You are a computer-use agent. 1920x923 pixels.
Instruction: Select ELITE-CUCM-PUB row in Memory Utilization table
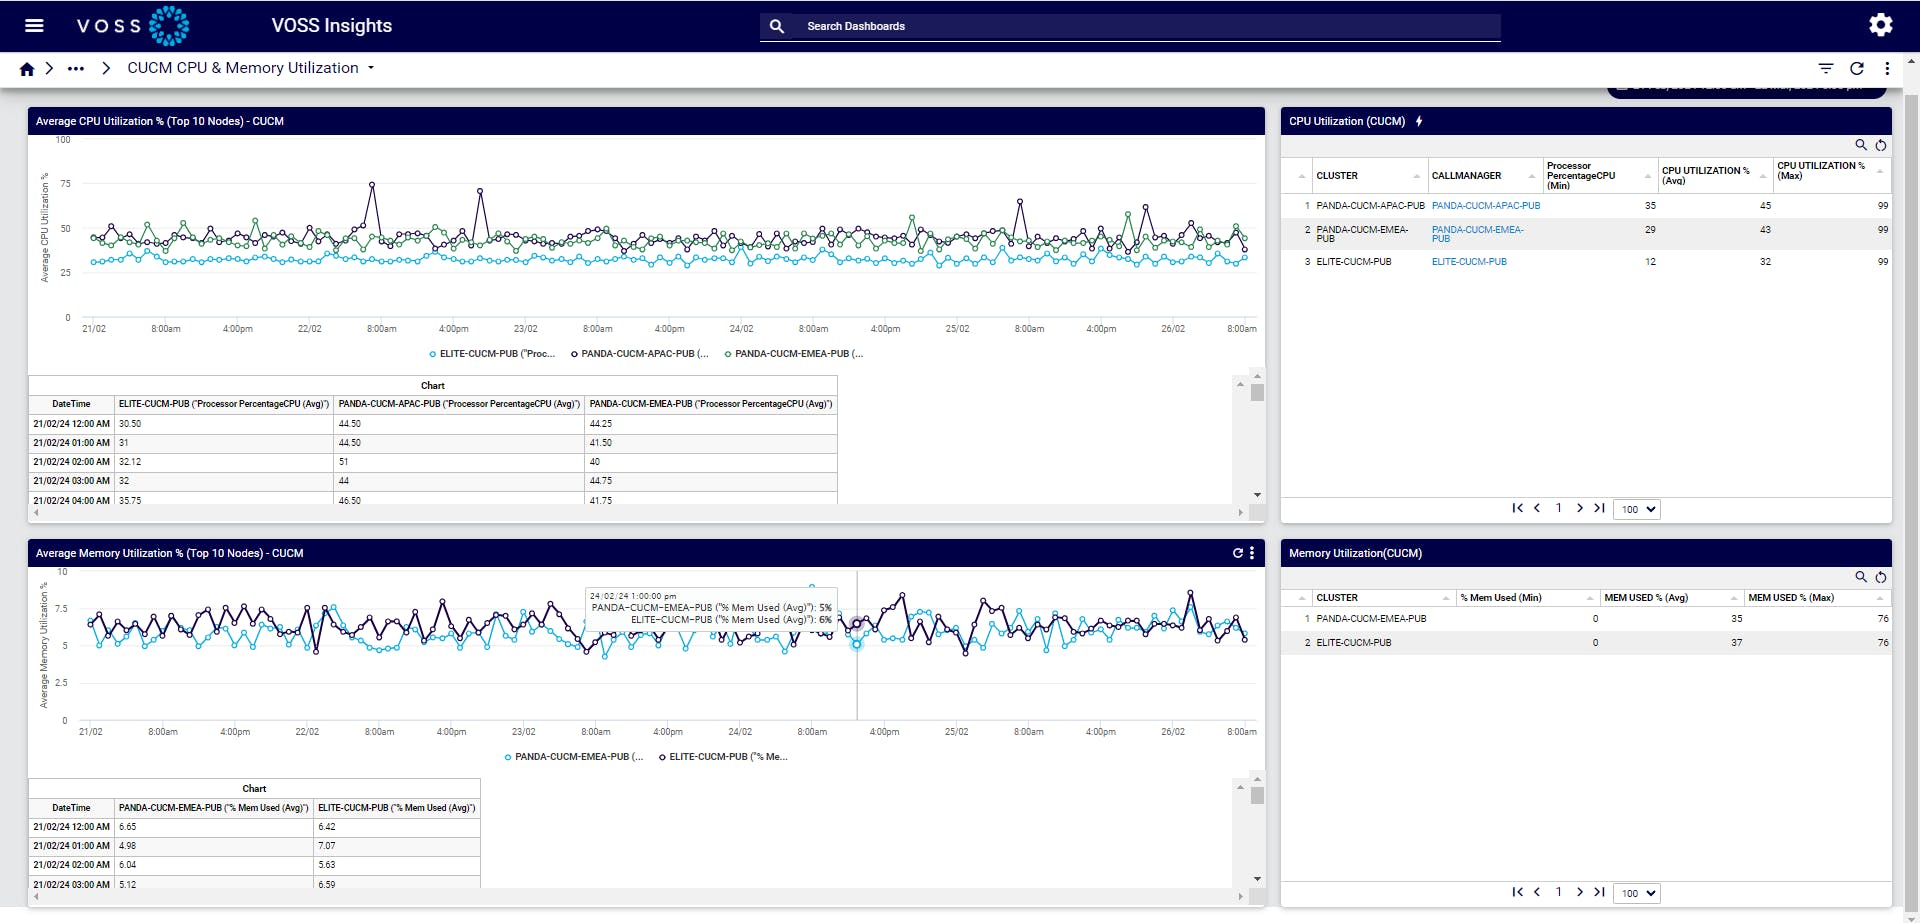point(1586,643)
